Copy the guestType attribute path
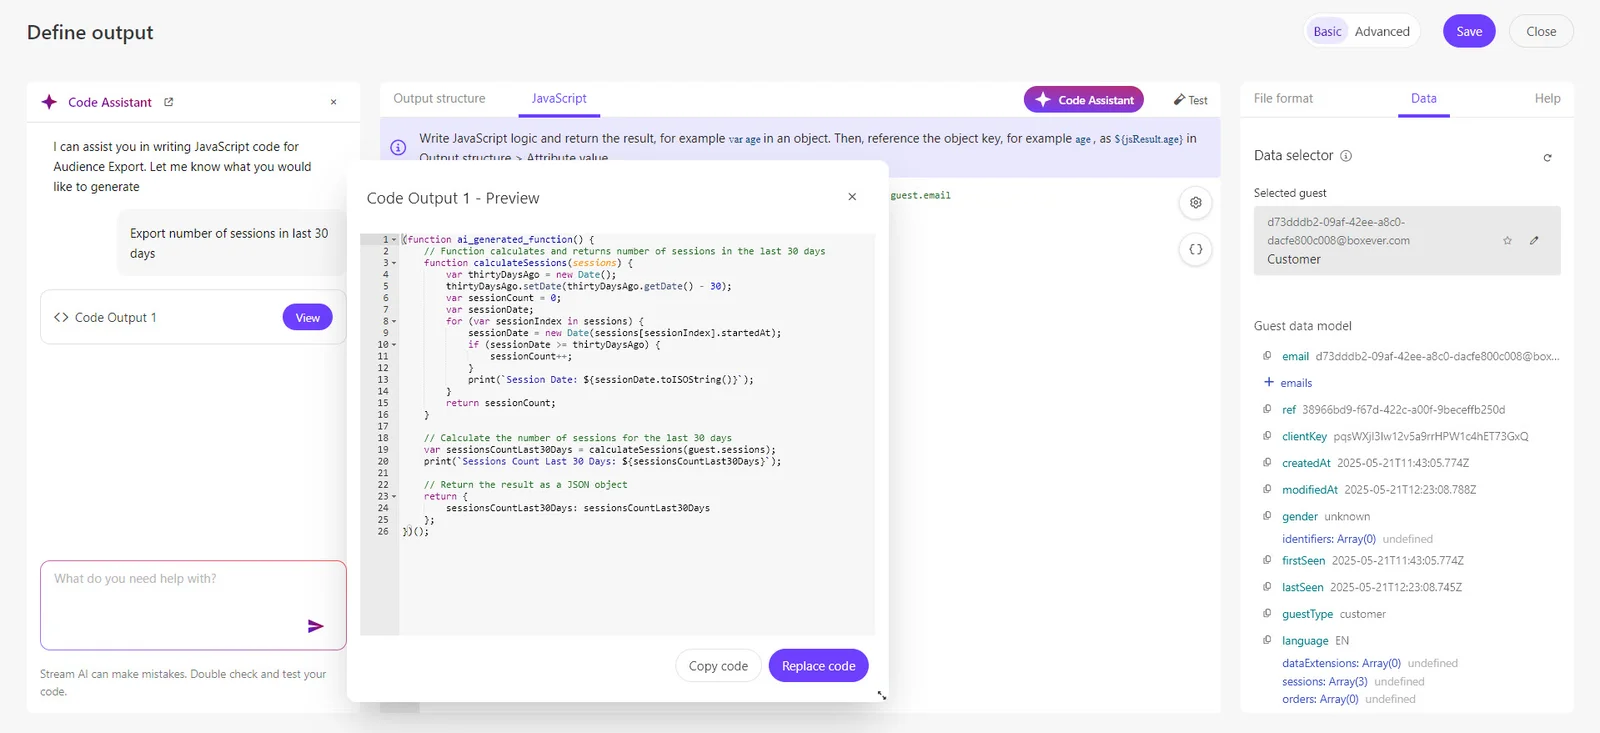The height and width of the screenshot is (733, 1600). [x=1267, y=613]
